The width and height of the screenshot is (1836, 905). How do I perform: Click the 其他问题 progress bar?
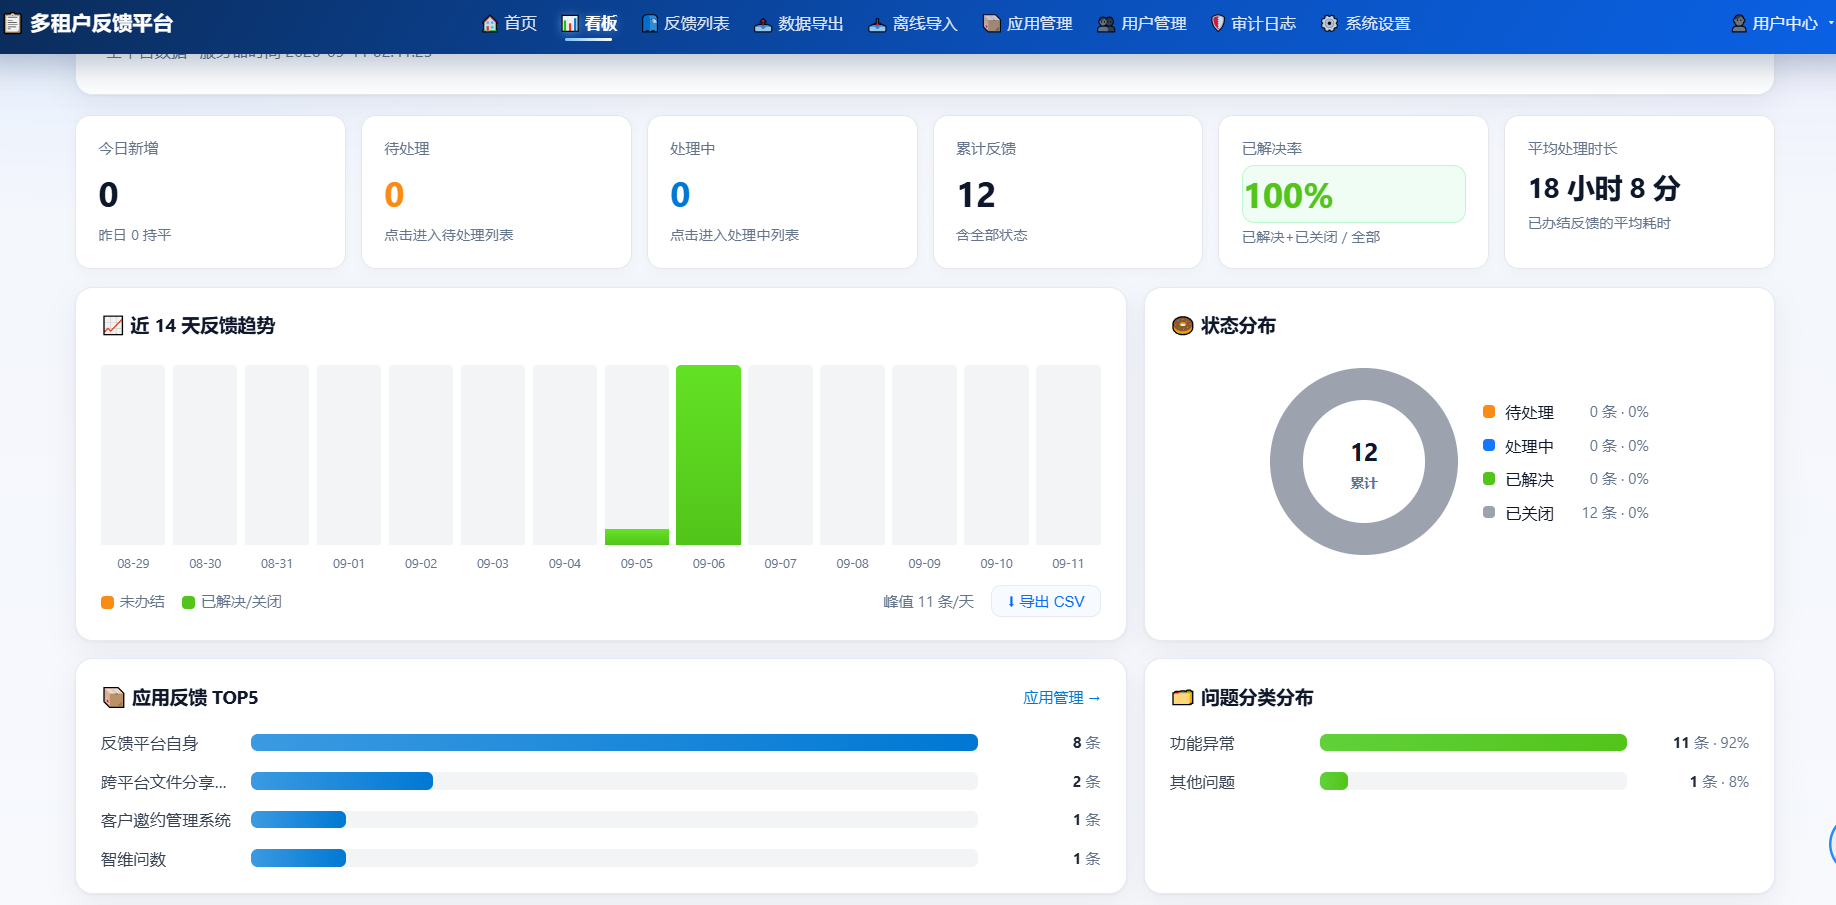click(x=1473, y=781)
